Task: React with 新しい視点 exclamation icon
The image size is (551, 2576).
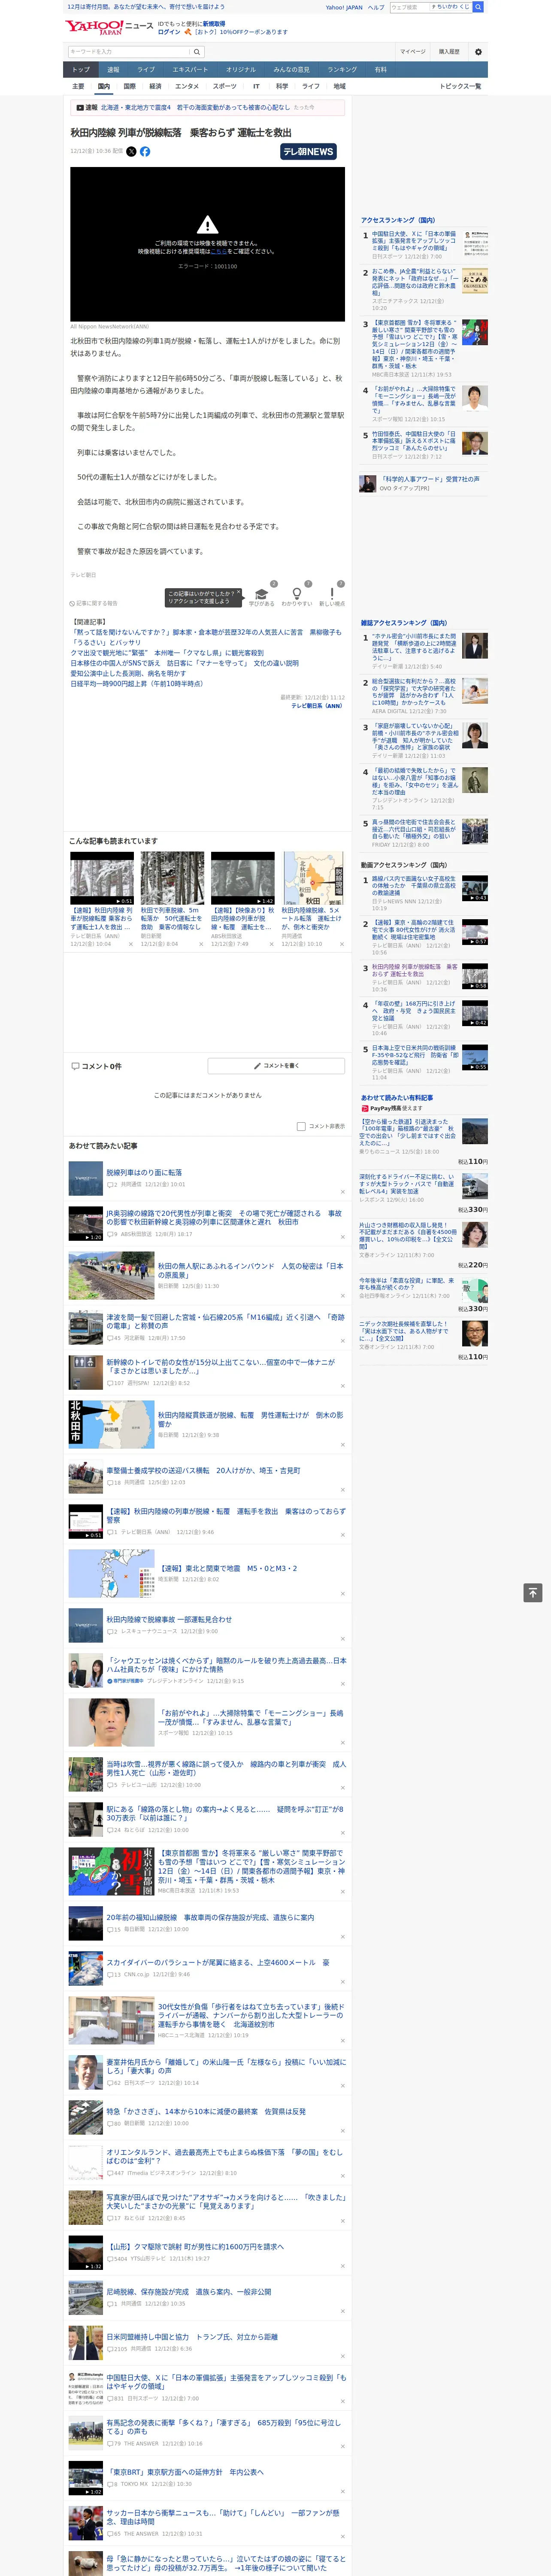Action: tap(332, 594)
